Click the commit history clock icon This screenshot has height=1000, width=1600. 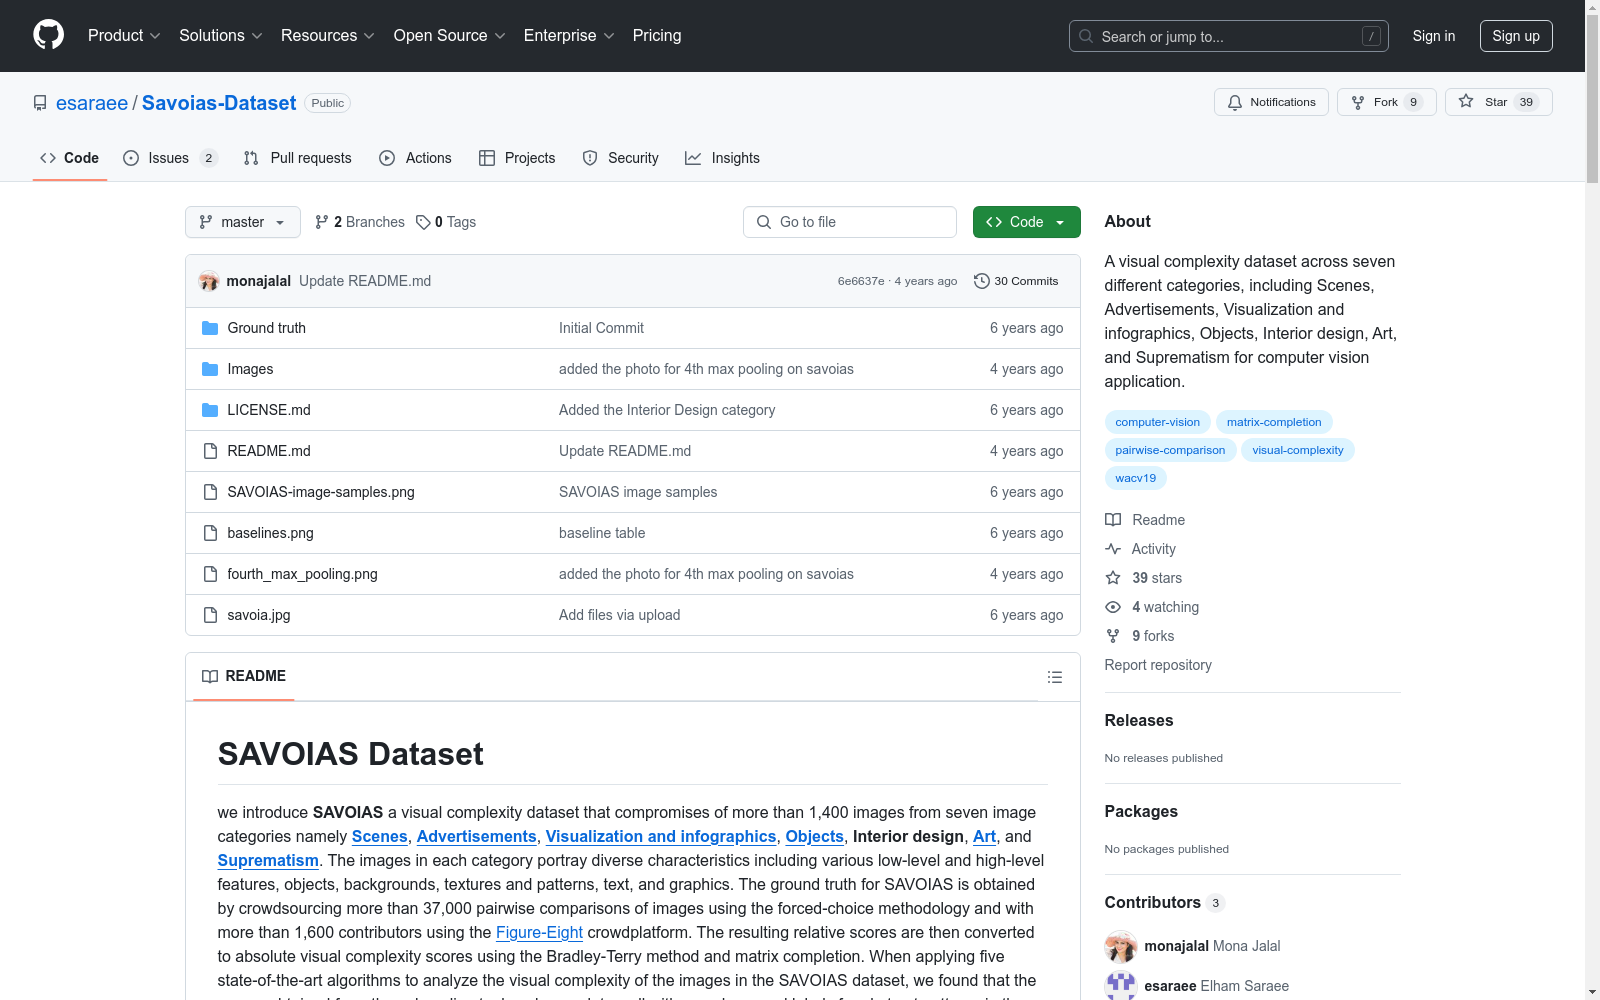click(981, 281)
